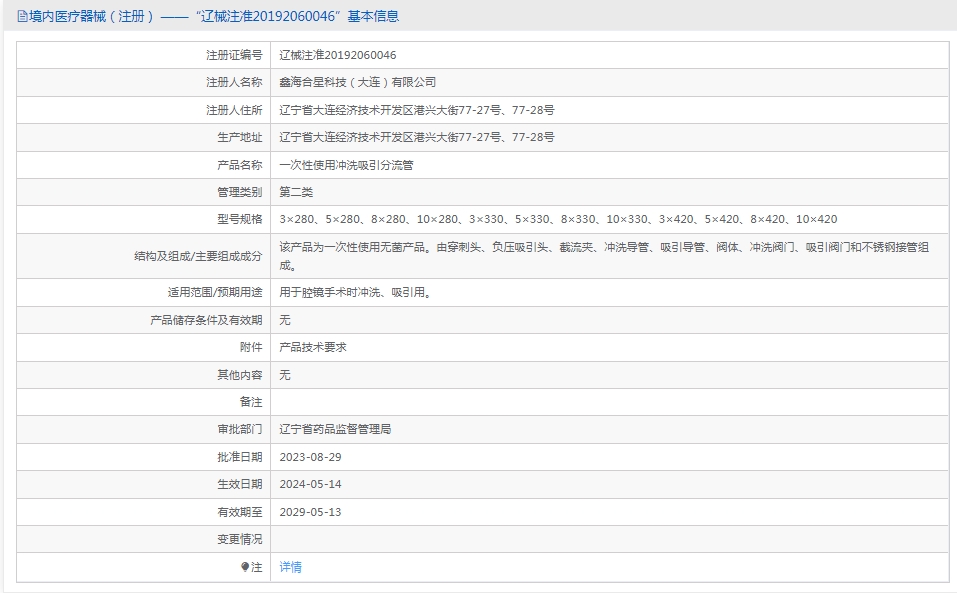Click the 管理类别 label

click(240, 192)
